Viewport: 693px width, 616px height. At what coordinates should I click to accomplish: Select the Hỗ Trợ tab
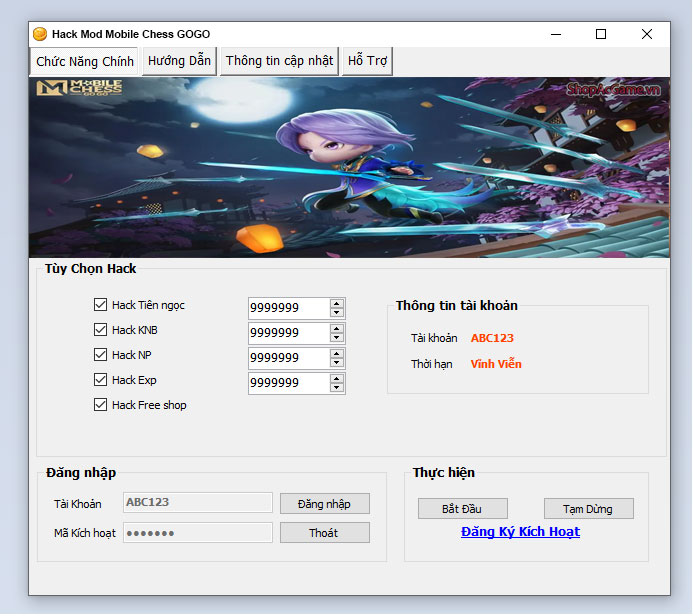[x=367, y=61]
